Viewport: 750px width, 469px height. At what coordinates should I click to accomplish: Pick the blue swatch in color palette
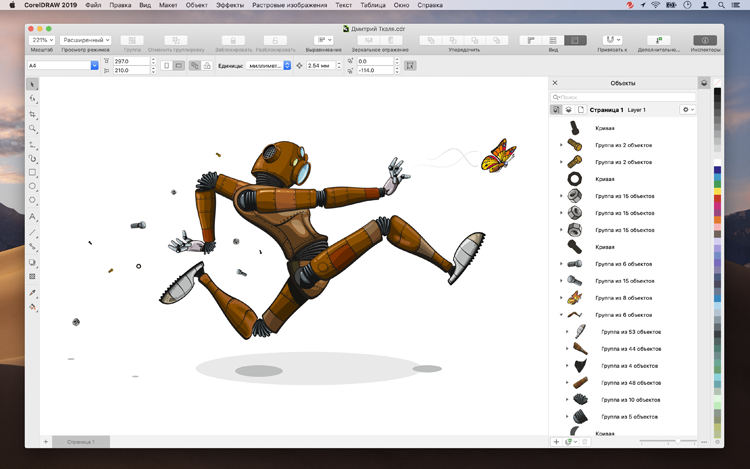coord(717,170)
